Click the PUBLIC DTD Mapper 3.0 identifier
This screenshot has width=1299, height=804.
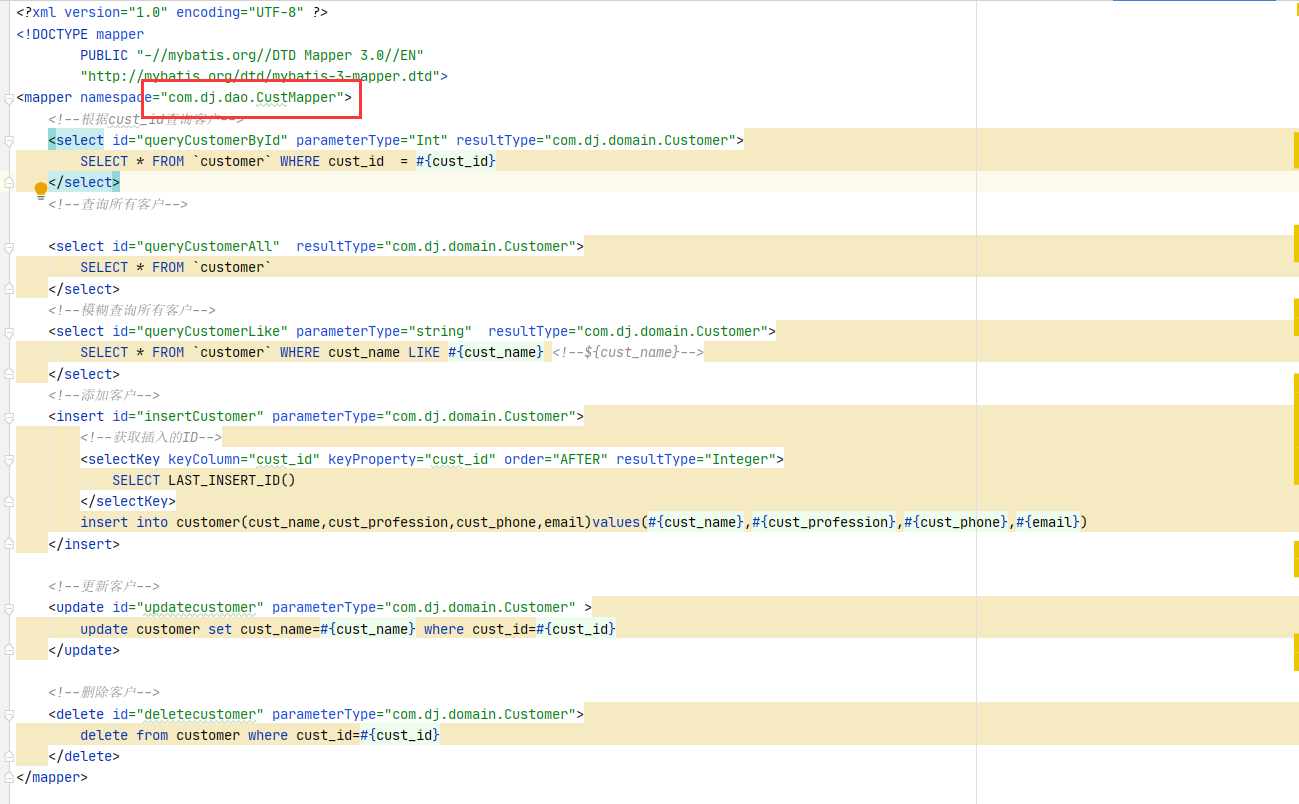pyautogui.click(x=252, y=55)
